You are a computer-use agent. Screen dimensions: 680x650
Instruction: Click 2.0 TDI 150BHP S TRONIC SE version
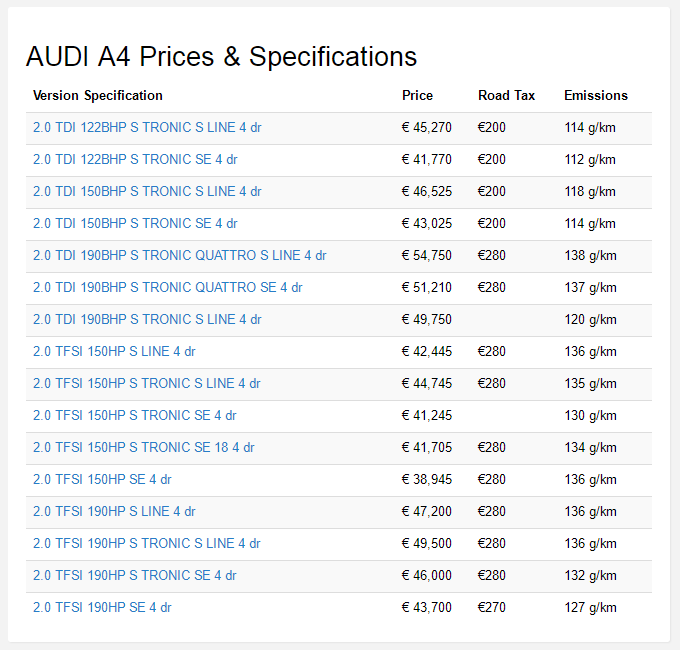[x=135, y=224]
